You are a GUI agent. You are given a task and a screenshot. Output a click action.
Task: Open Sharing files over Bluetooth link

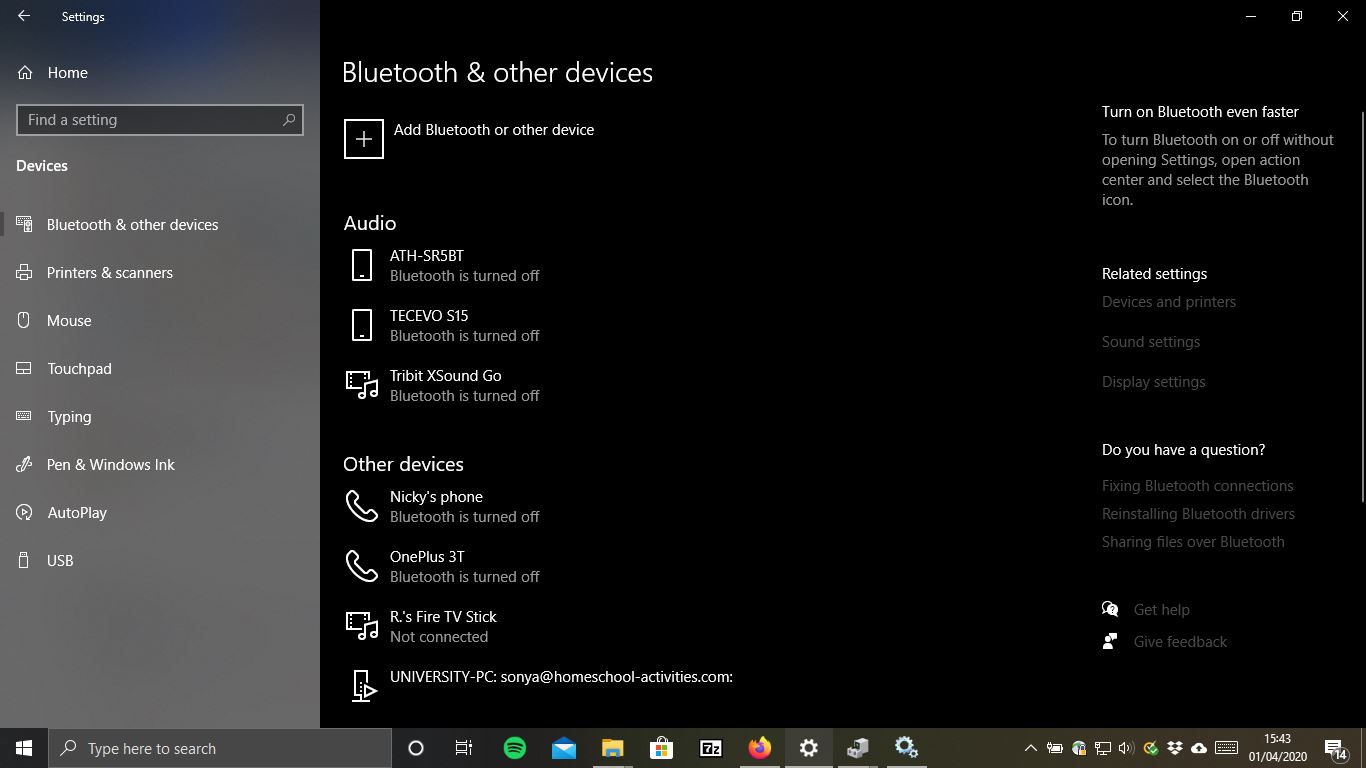click(x=1193, y=542)
